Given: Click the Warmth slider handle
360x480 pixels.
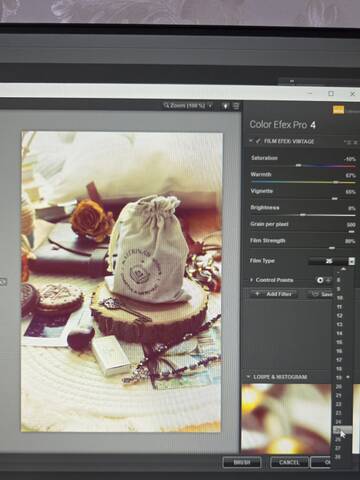Looking at the screenshot, I should click(336, 182).
